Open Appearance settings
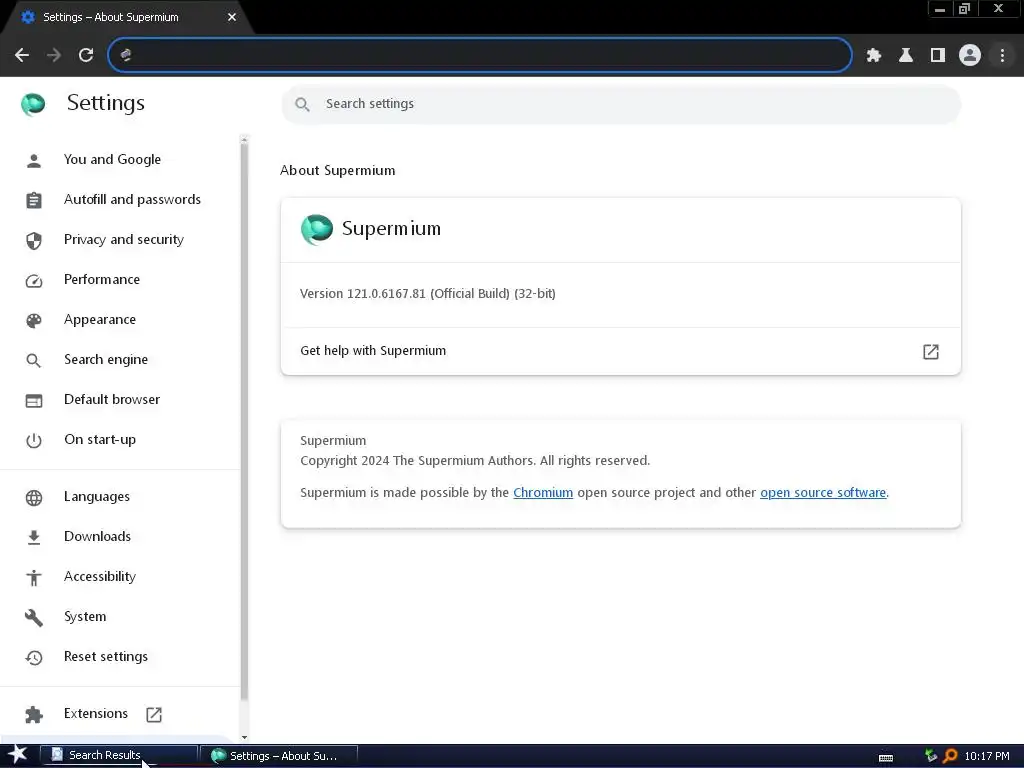 100,319
